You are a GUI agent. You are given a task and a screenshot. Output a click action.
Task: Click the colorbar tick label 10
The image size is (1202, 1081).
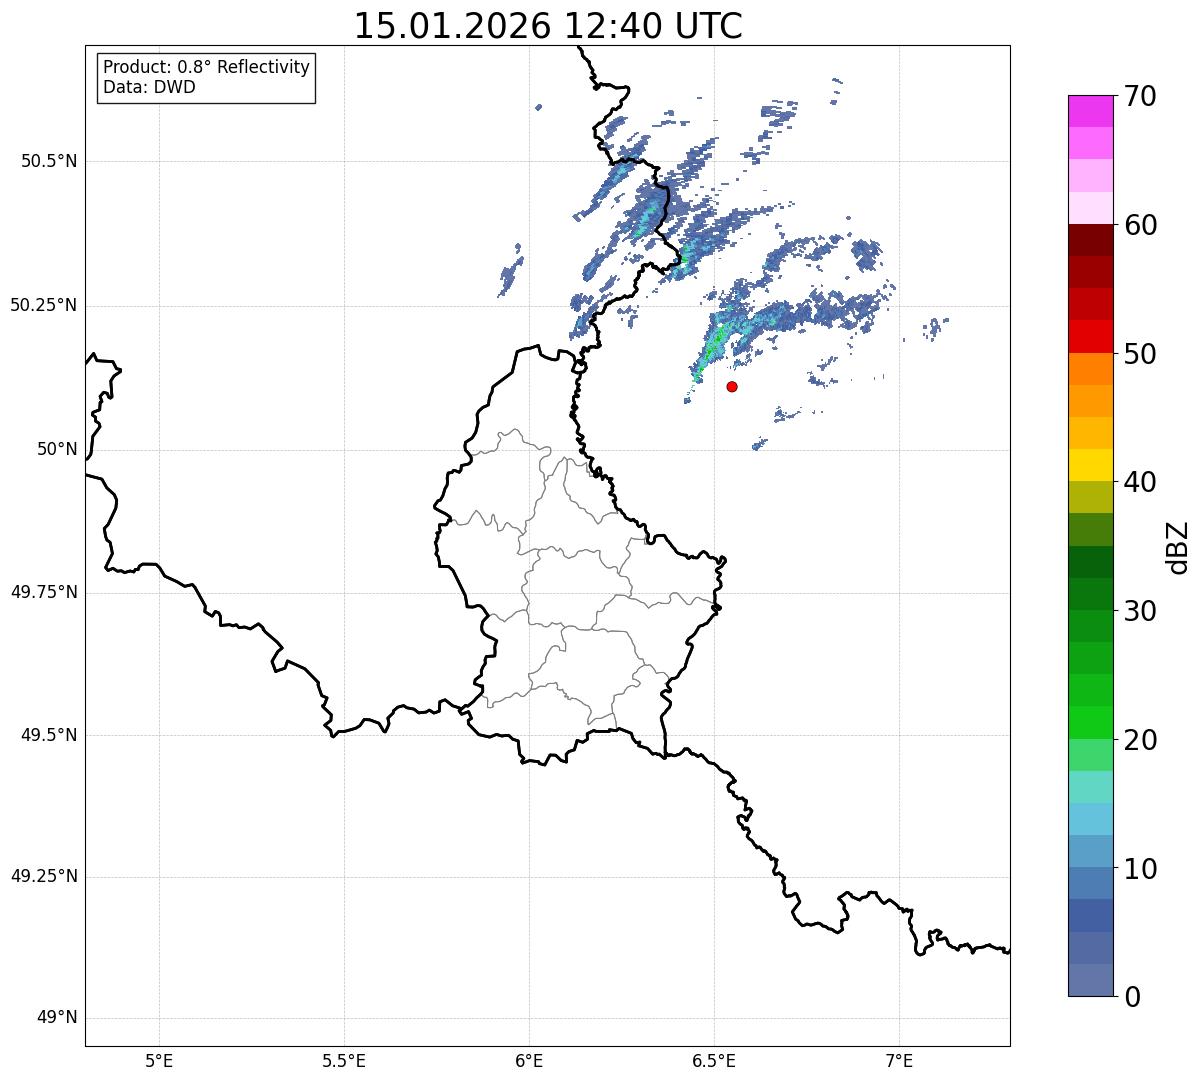pyautogui.click(x=1141, y=869)
